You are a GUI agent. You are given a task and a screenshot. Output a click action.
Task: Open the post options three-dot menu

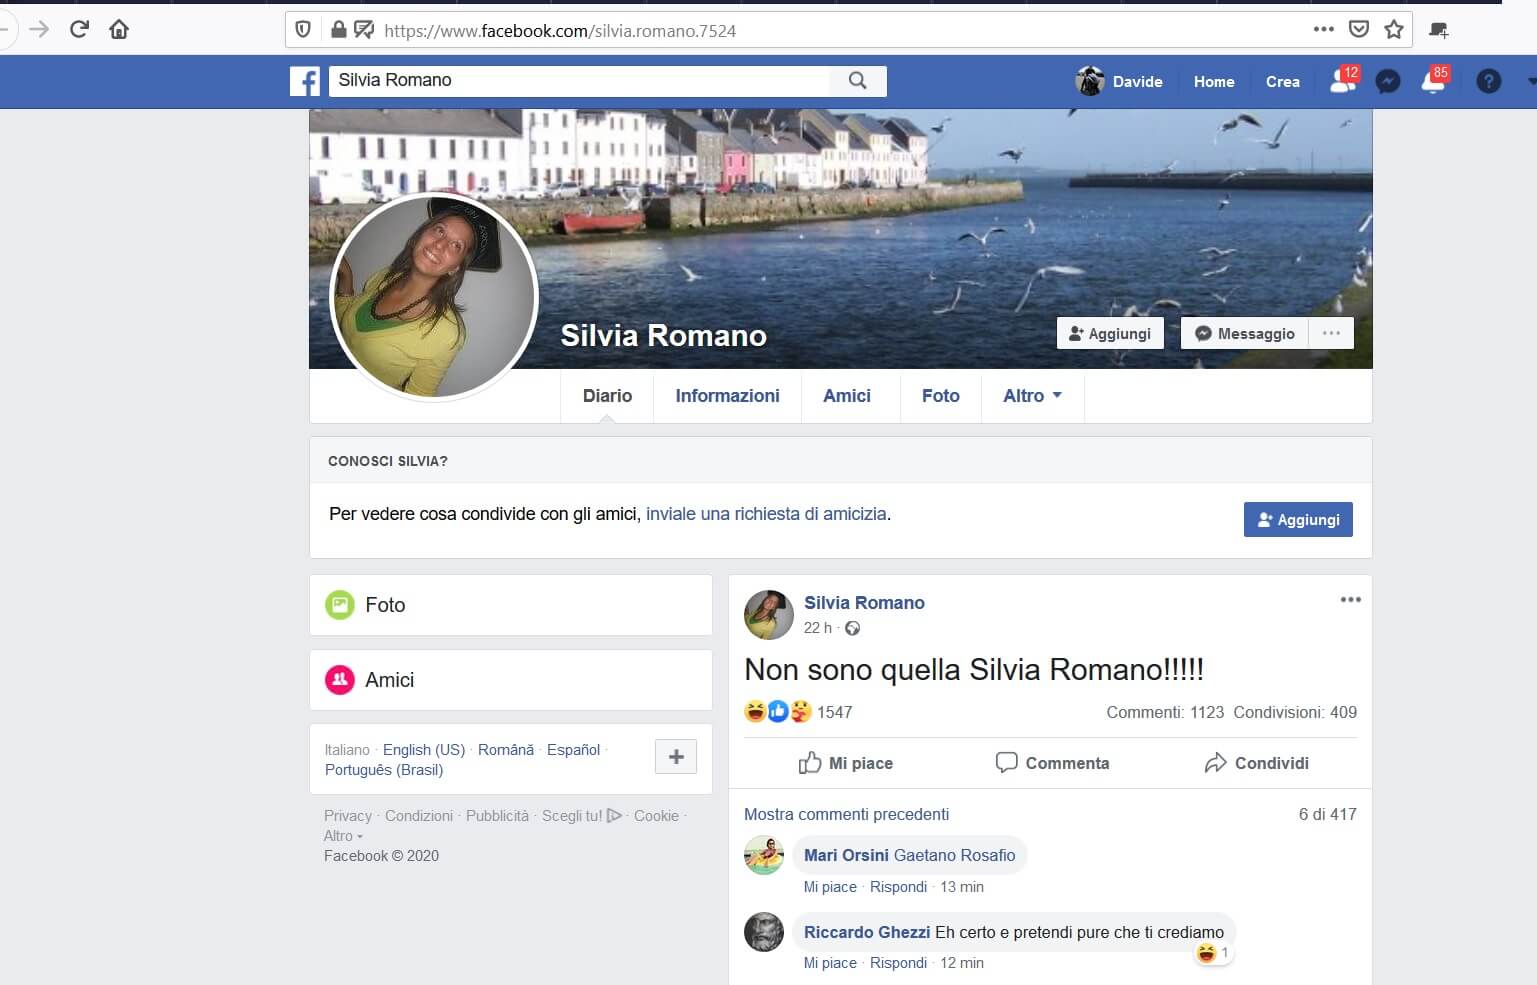(1350, 600)
